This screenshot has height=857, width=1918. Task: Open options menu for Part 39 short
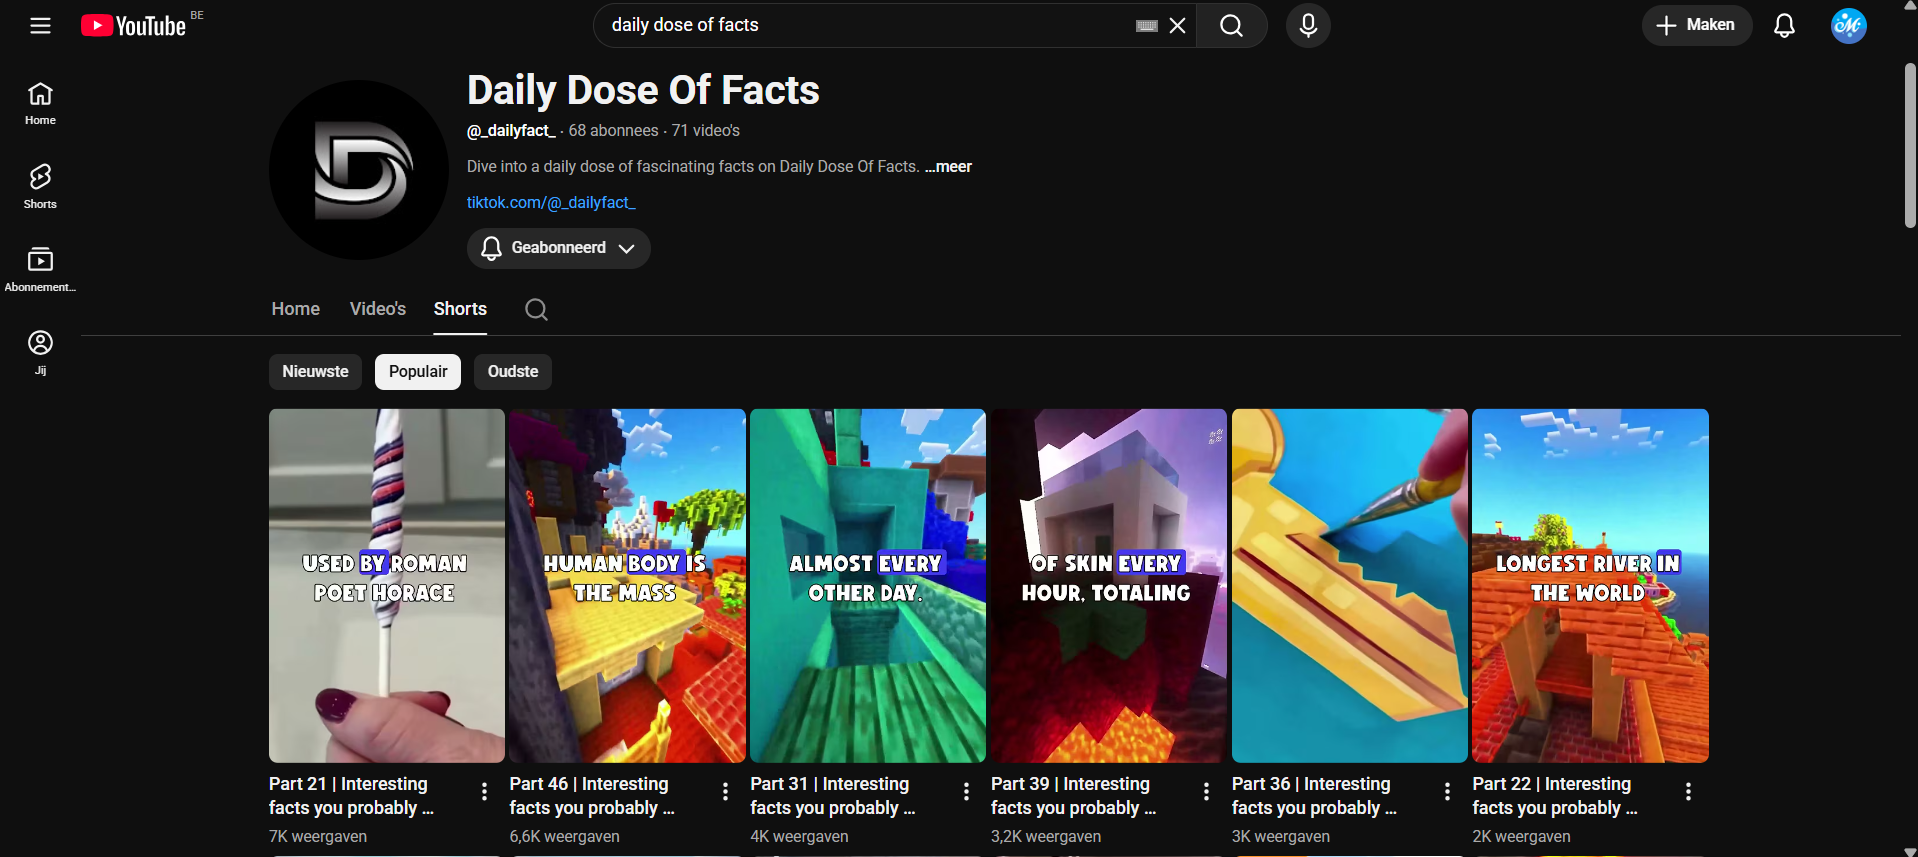[x=1206, y=792]
